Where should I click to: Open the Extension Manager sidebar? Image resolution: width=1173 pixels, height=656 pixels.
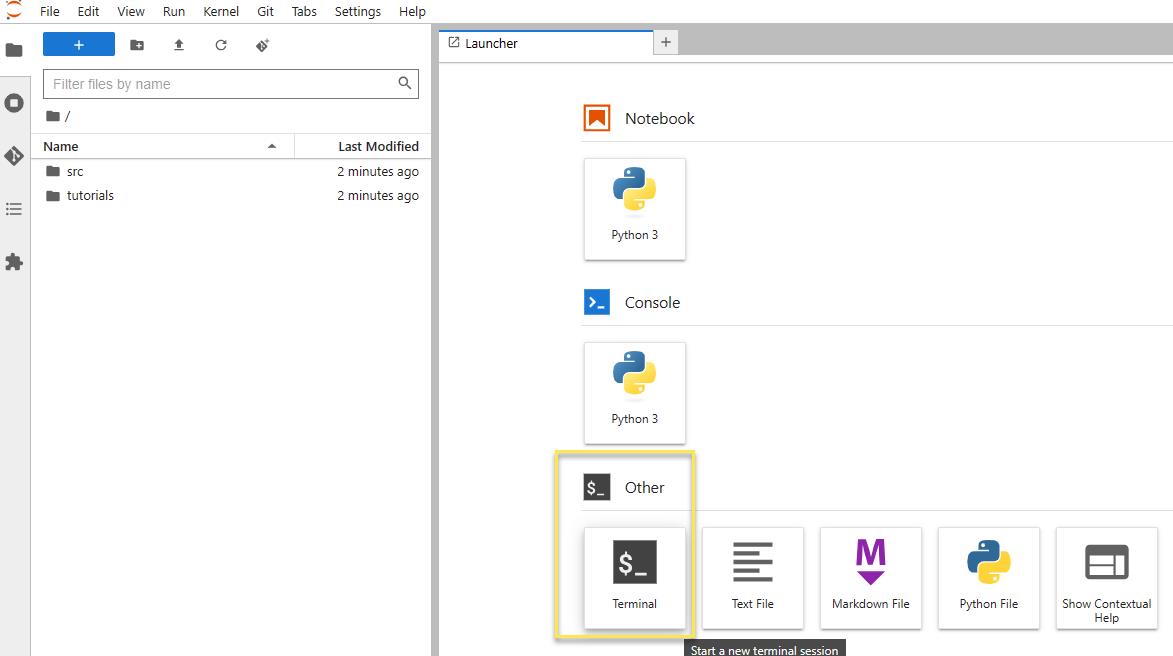coord(14,262)
